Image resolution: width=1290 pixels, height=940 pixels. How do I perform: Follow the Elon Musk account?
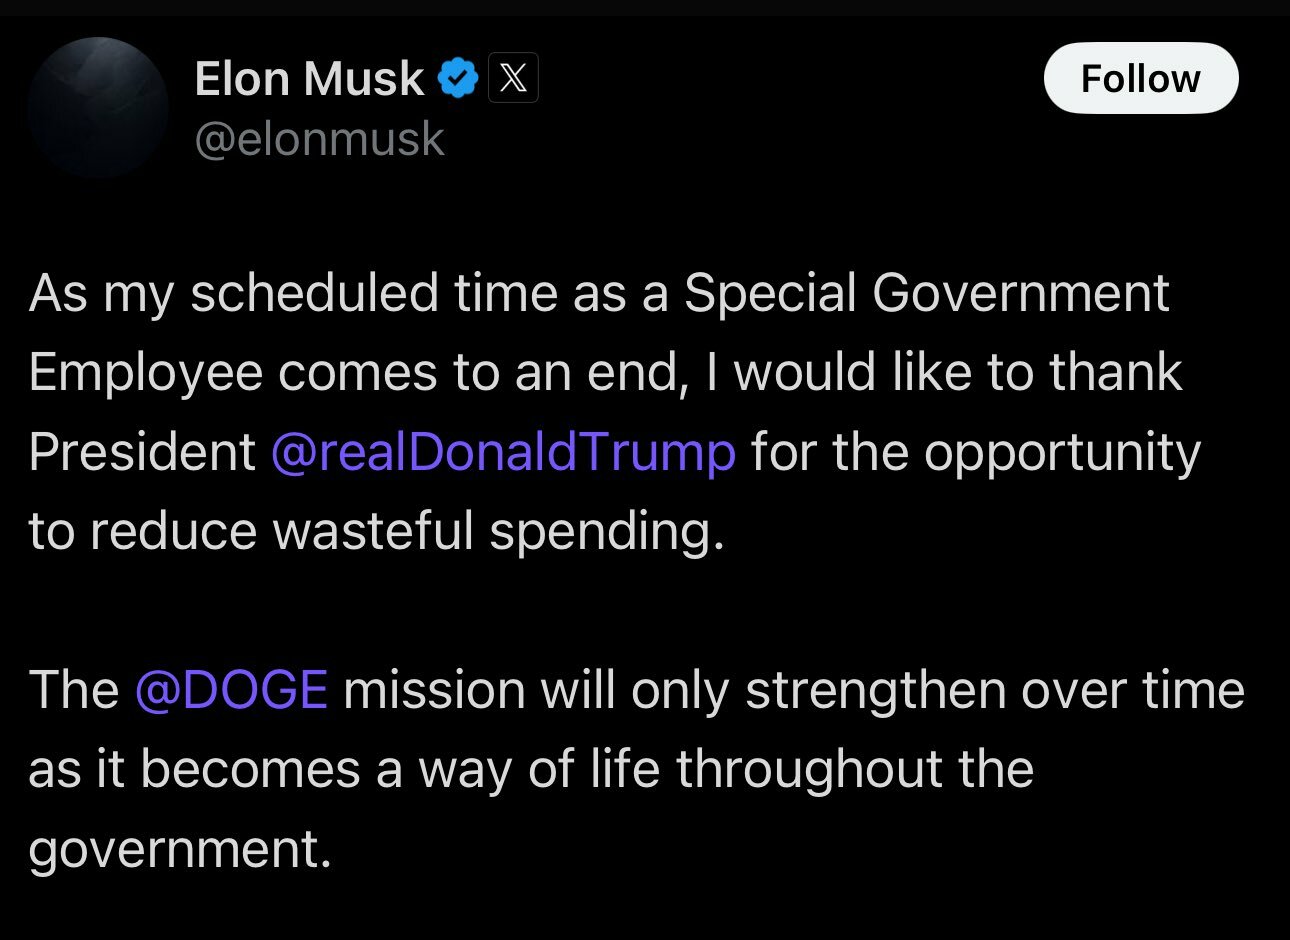pos(1141,78)
